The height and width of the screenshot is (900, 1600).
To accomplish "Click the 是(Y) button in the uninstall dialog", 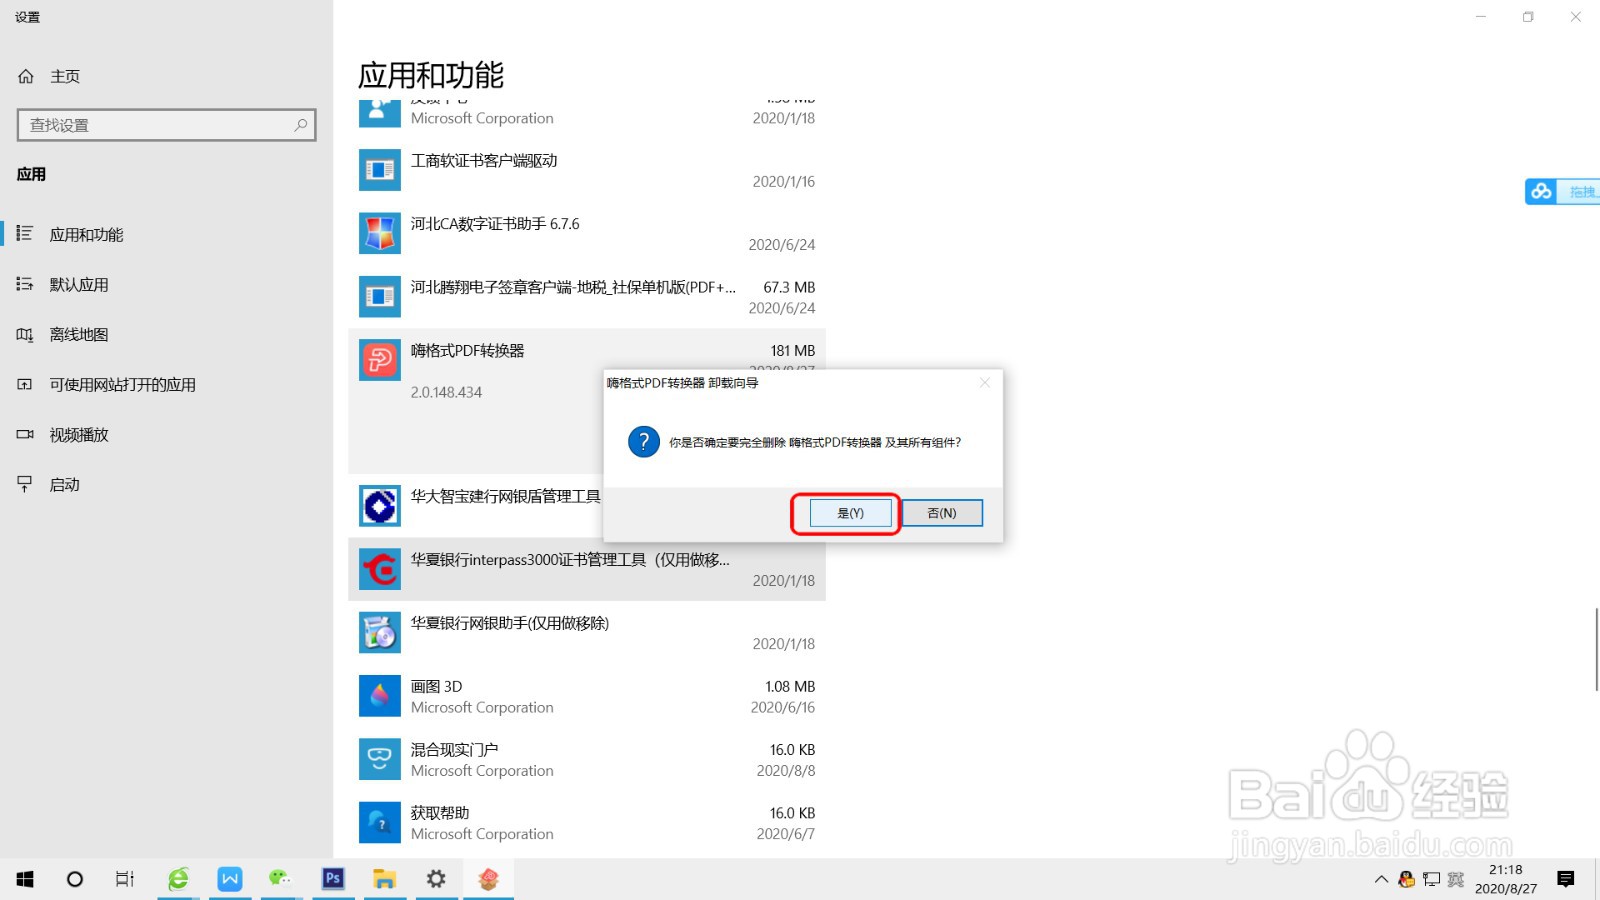I will 850,513.
